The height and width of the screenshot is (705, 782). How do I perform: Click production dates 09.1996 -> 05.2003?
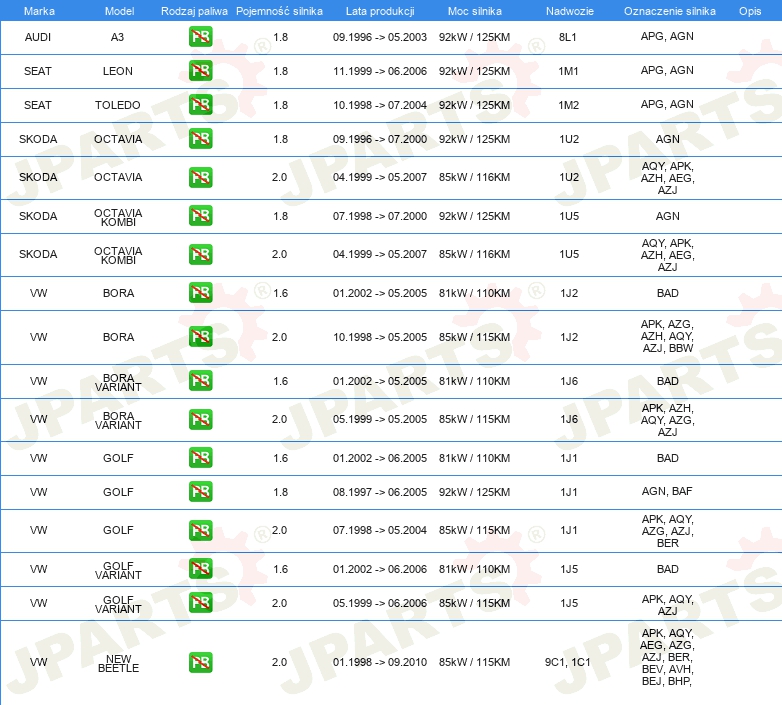click(x=380, y=37)
